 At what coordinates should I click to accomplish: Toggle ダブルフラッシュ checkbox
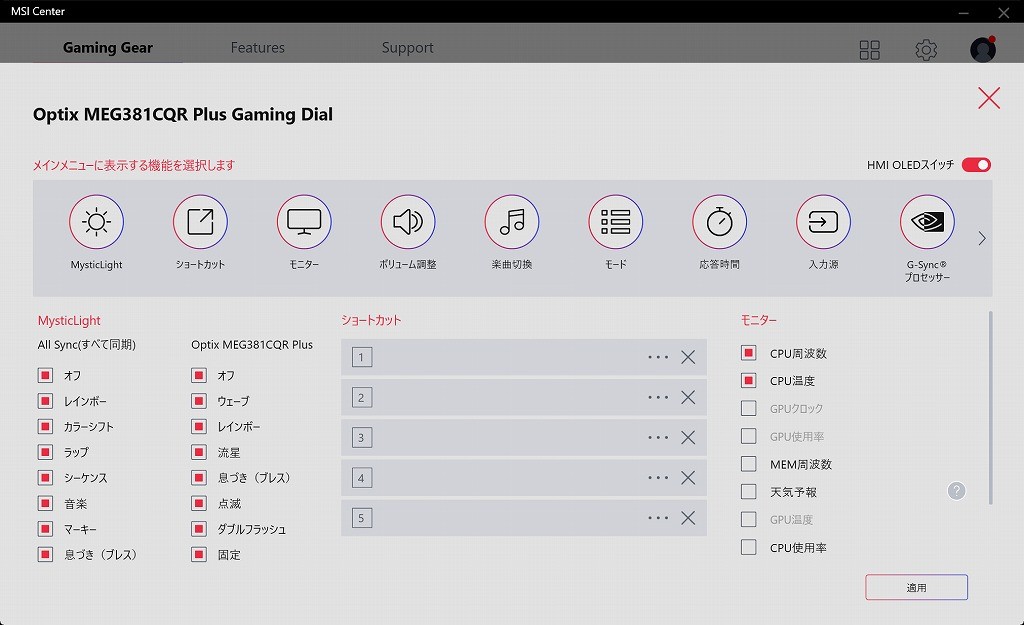199,529
